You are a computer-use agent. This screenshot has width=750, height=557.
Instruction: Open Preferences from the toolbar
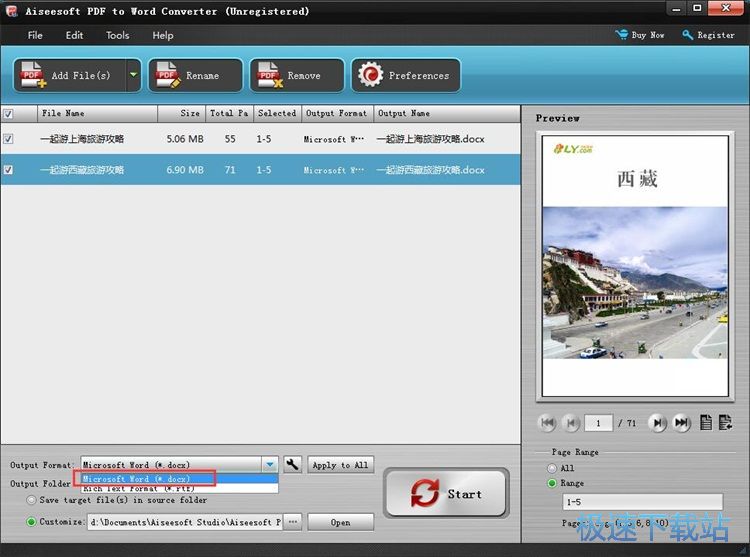(404, 75)
